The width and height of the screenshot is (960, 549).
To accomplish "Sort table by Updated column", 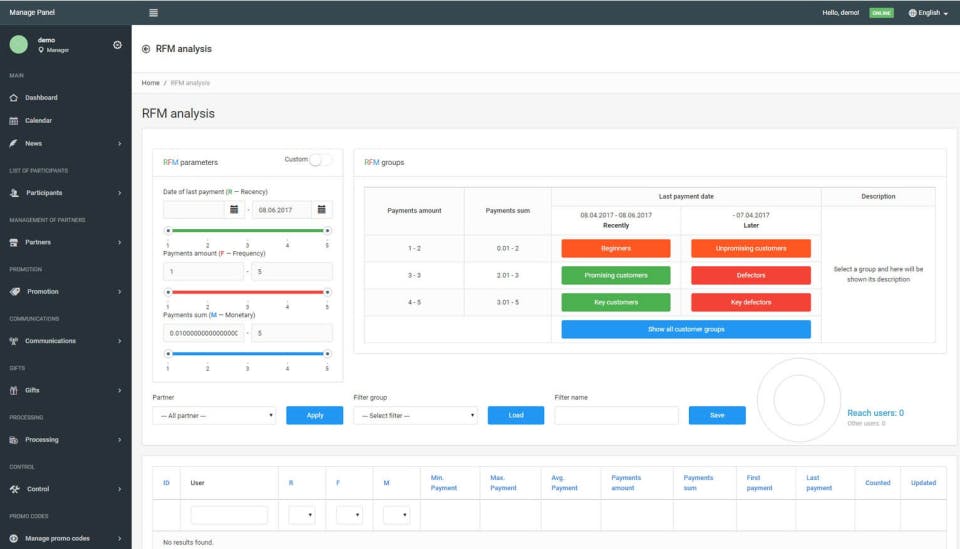I will point(923,483).
